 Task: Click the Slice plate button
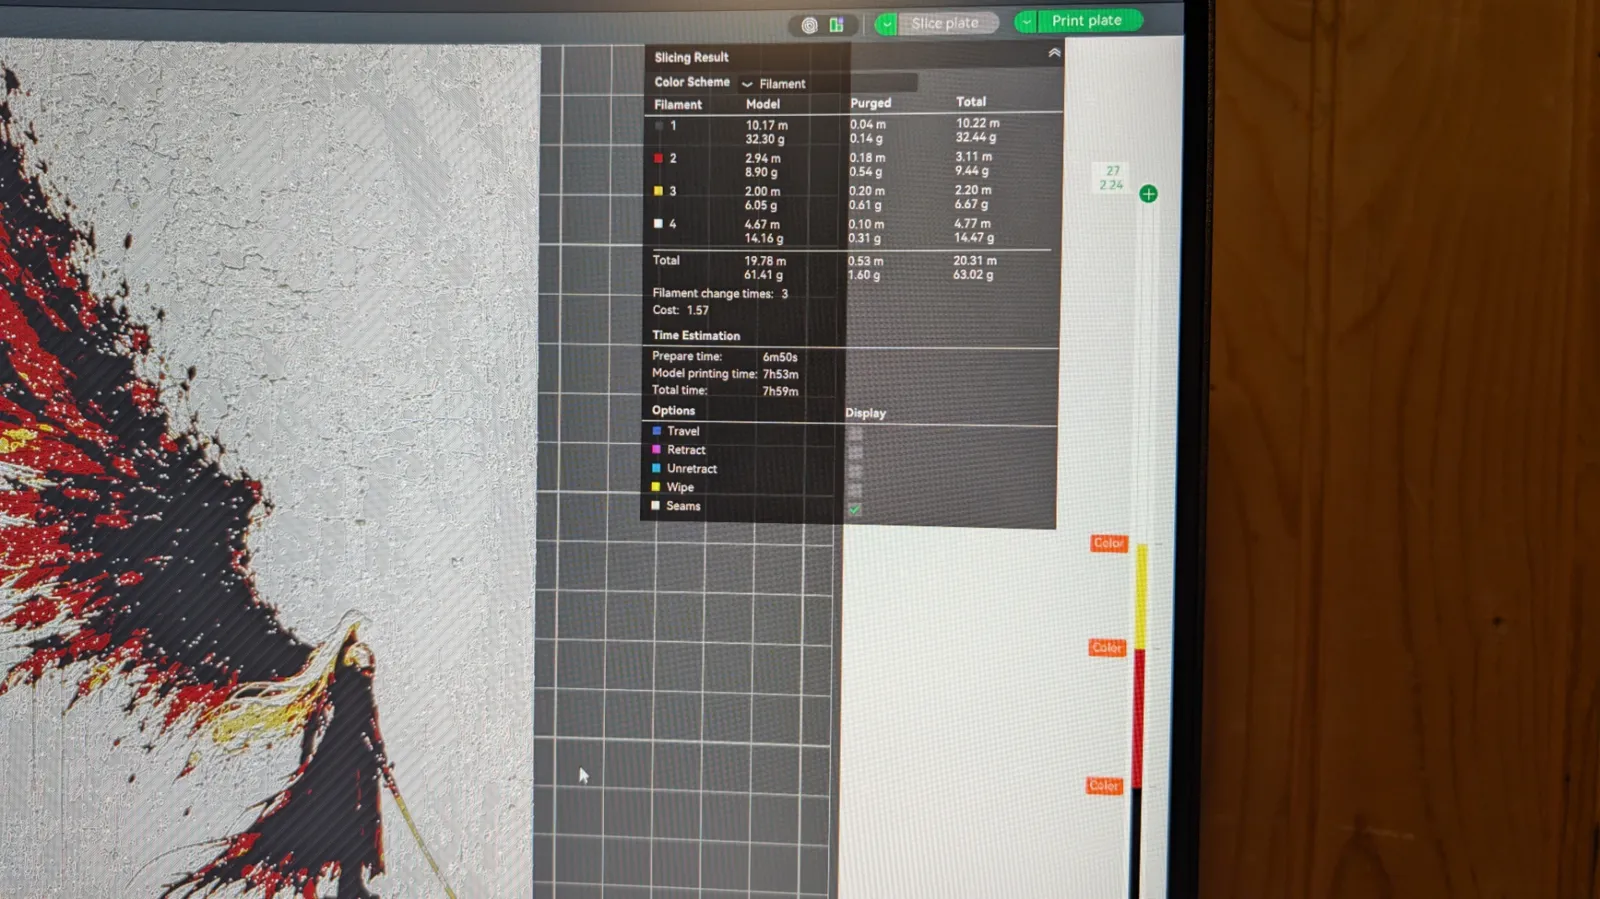click(946, 23)
